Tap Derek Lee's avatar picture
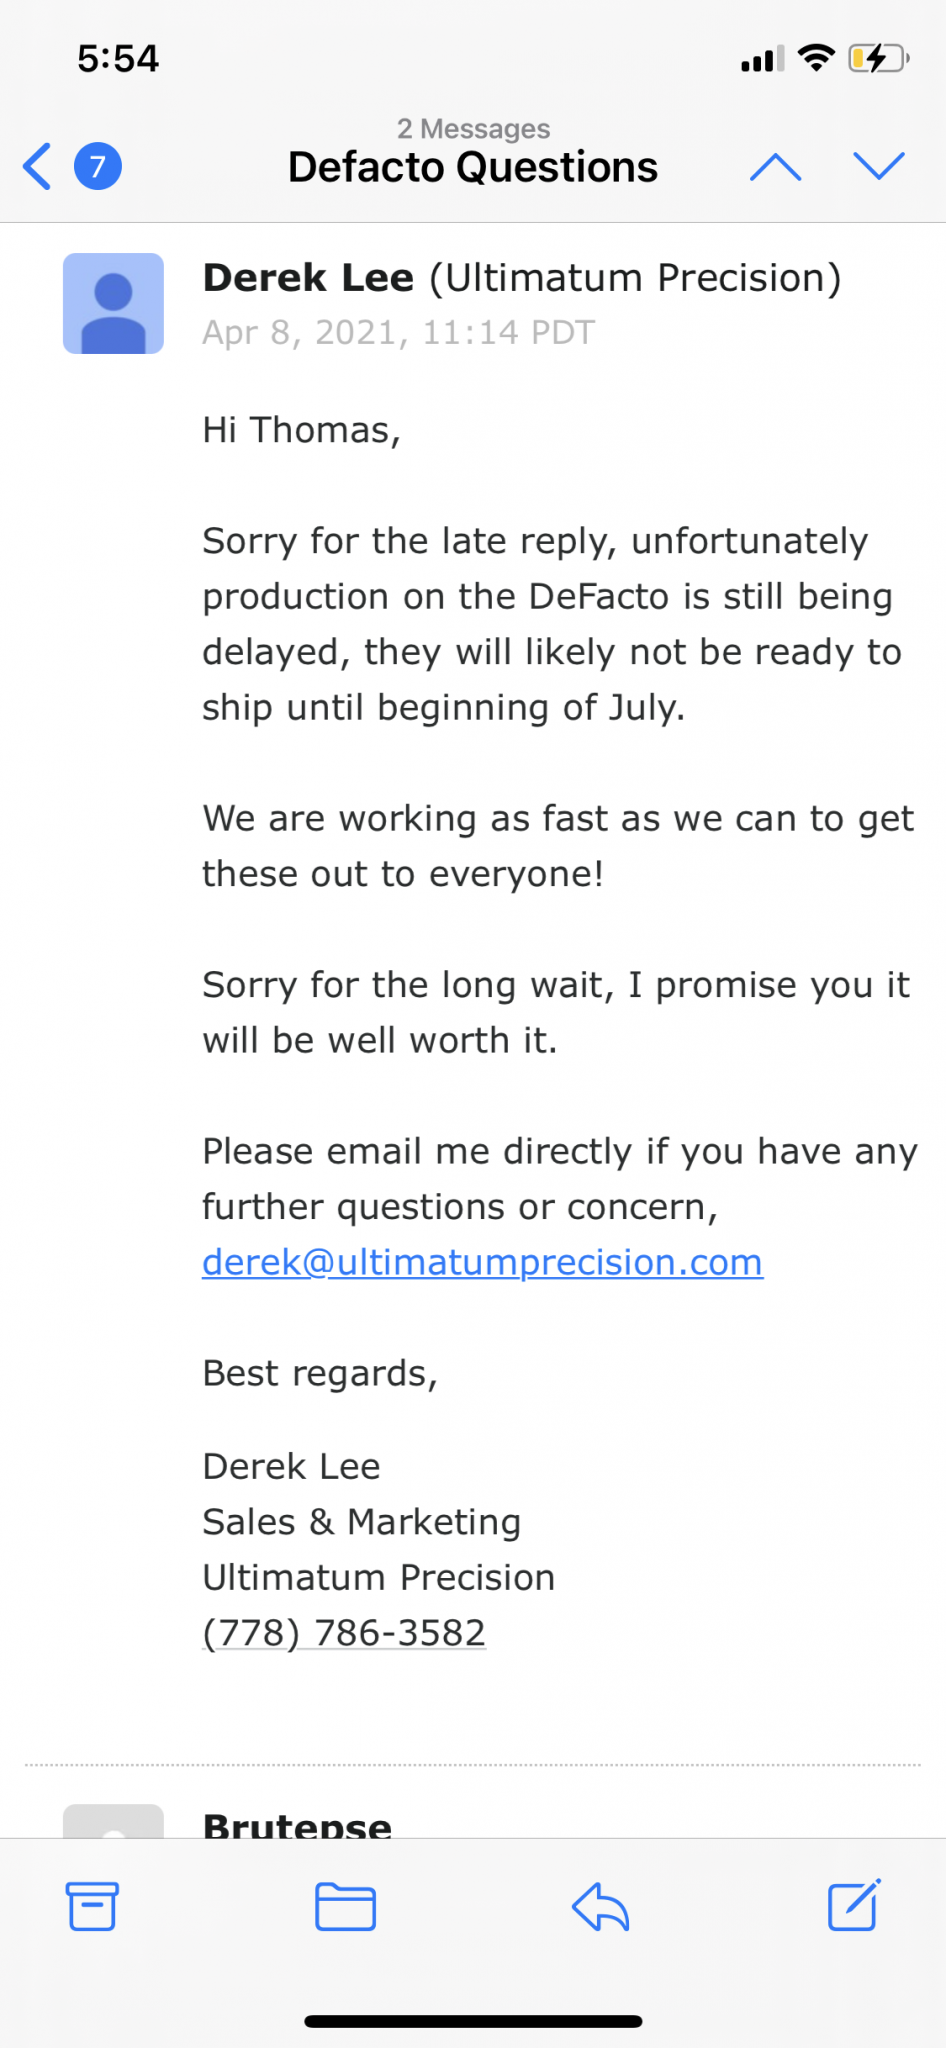This screenshot has width=946, height=2048. tap(113, 303)
